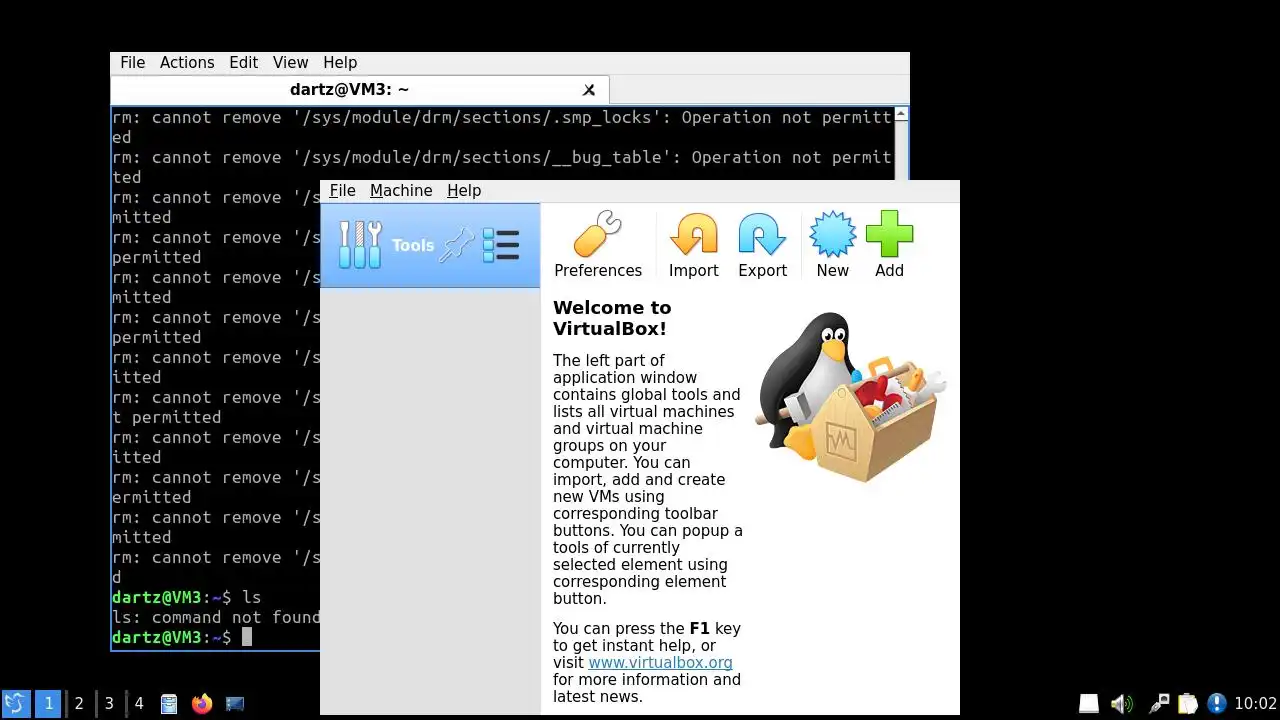Click the removable drive tray icon

click(1088, 704)
